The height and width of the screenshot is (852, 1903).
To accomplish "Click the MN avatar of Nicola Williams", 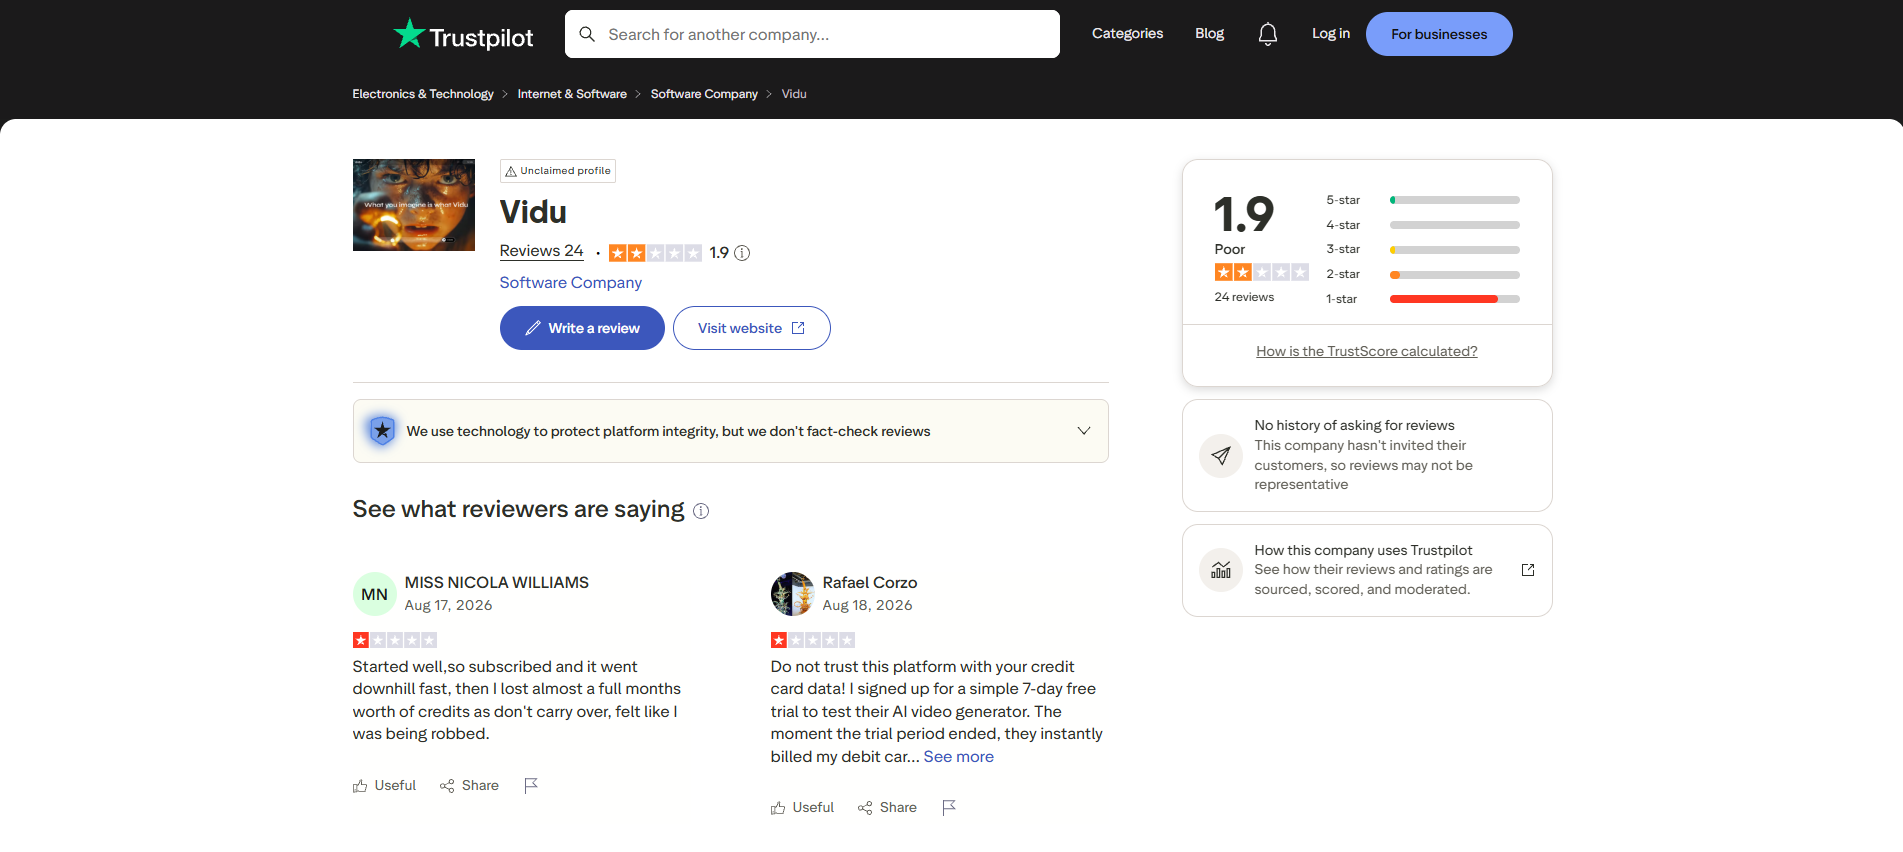I will (375, 594).
